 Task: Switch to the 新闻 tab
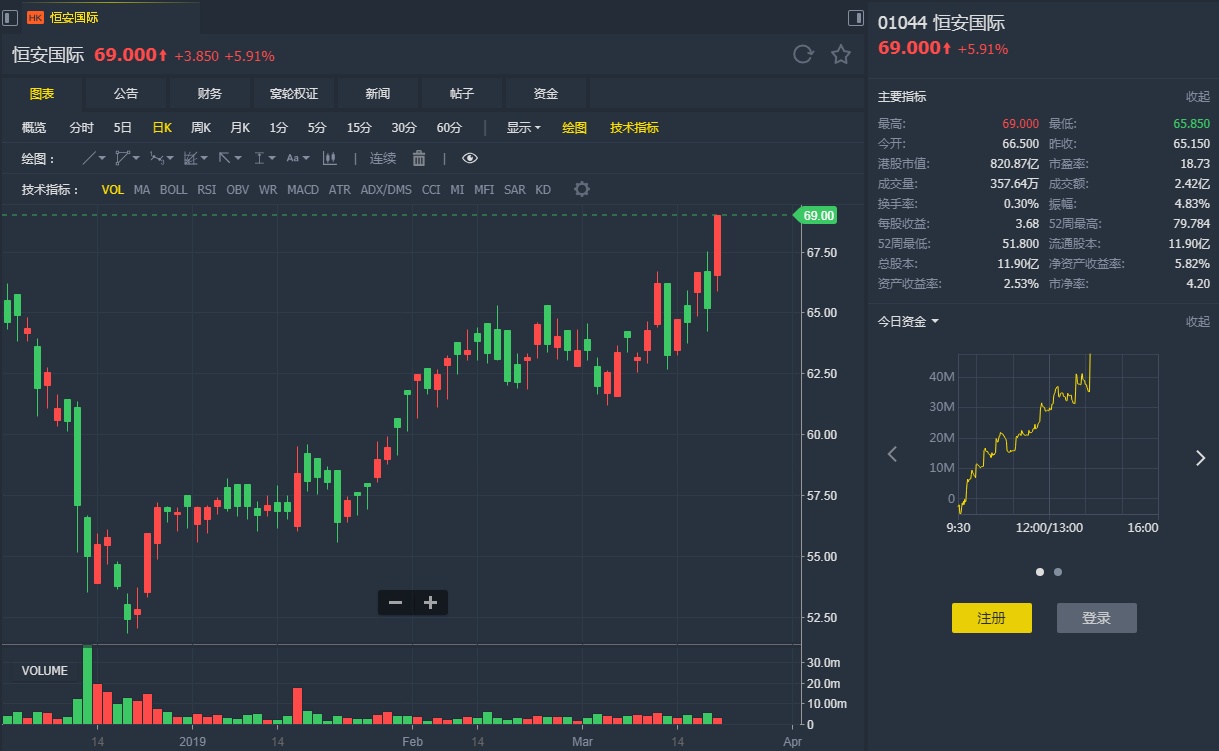click(x=378, y=93)
